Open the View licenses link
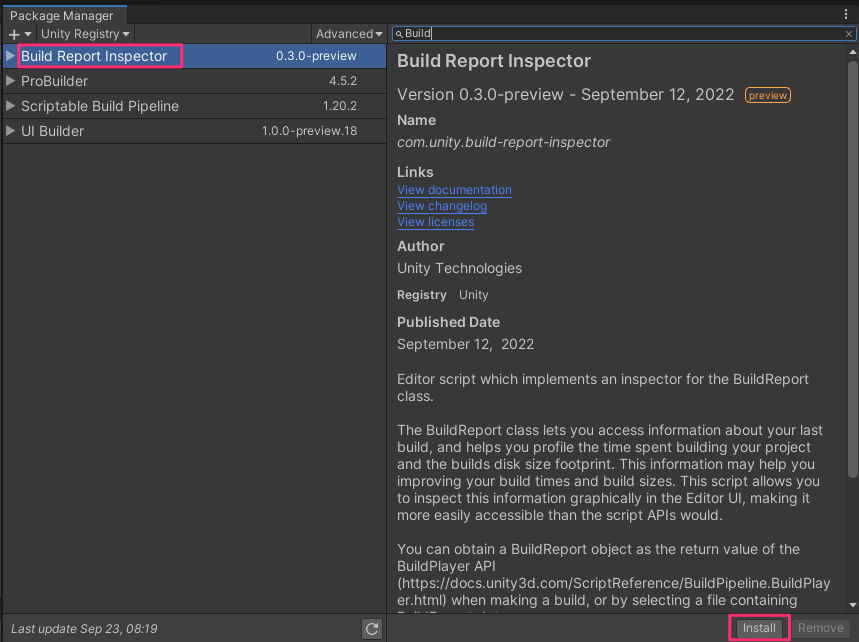The height and width of the screenshot is (642, 859). click(436, 222)
